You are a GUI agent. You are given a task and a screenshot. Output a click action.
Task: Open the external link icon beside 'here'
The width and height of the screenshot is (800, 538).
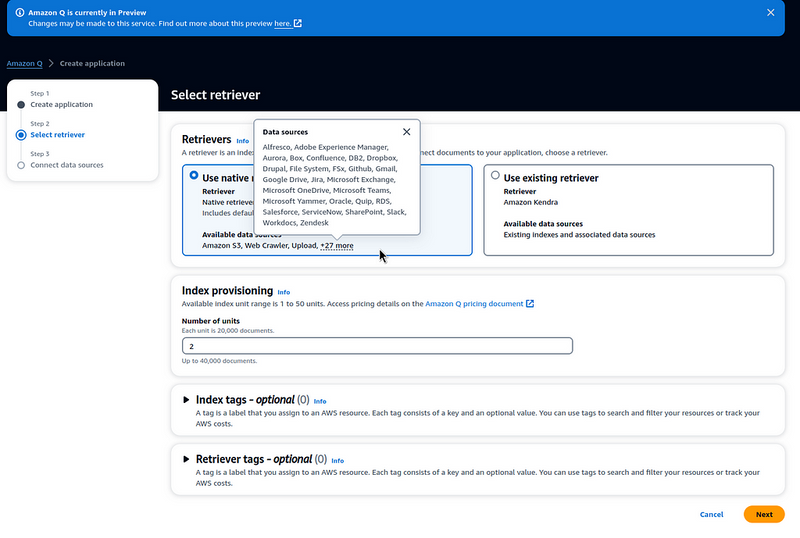pos(298,23)
